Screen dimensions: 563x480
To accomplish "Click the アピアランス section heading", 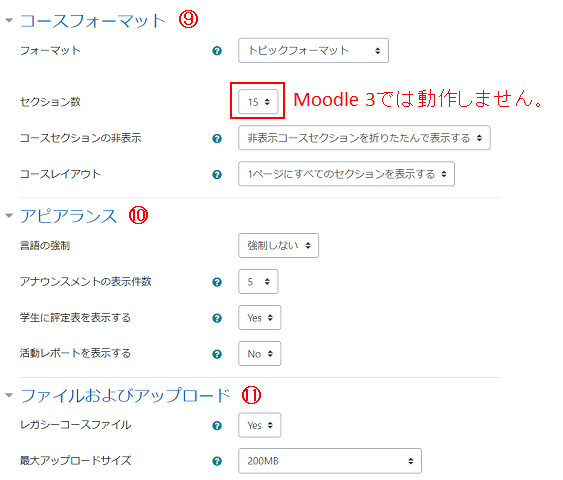I will click(69, 216).
